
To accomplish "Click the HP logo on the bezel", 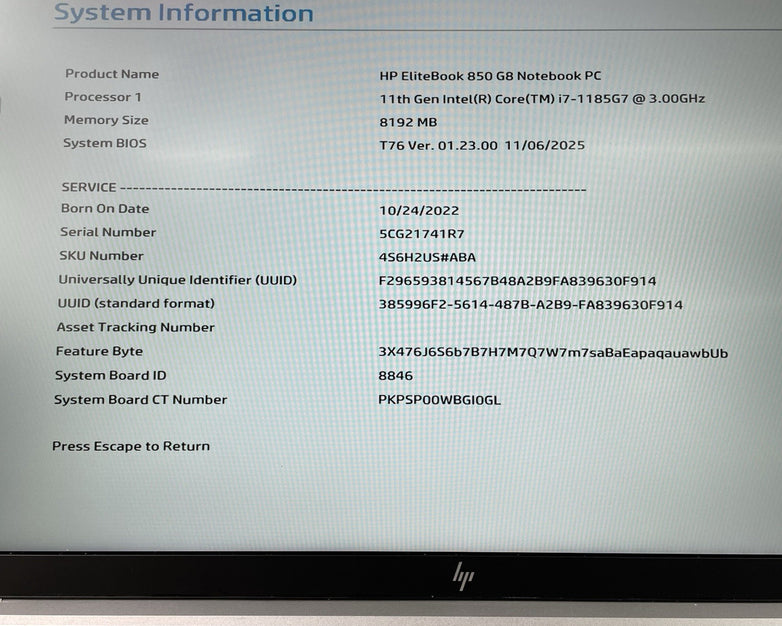I will pyautogui.click(x=463, y=576).
